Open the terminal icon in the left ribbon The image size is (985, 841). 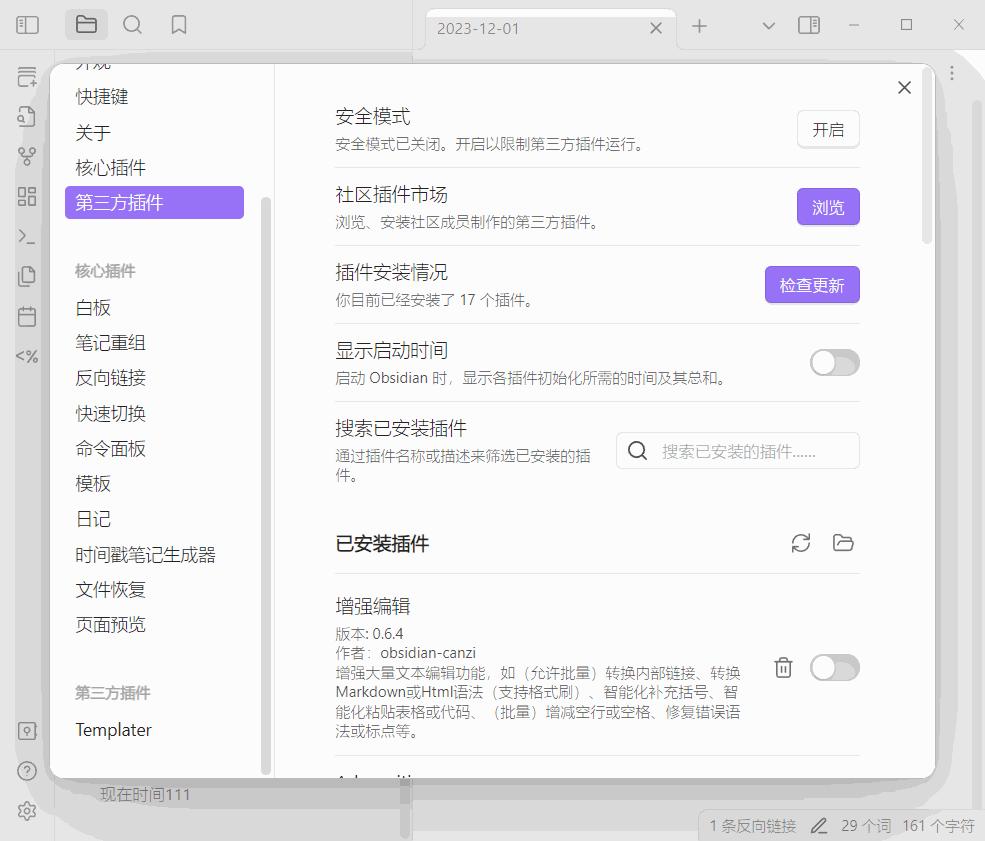click(x=27, y=237)
